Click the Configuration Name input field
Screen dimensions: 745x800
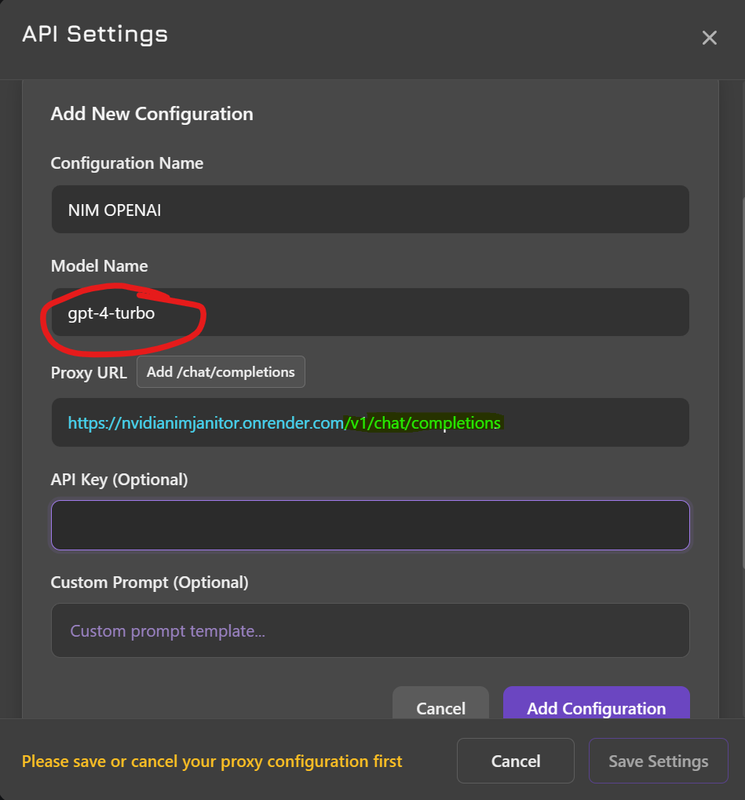coord(370,210)
